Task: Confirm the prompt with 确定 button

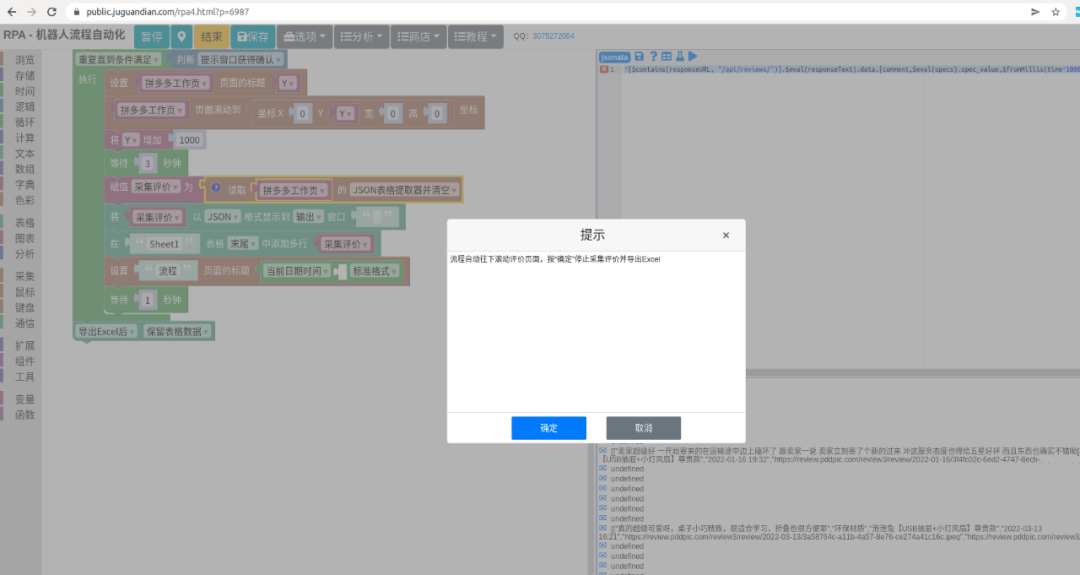Action: [x=548, y=428]
